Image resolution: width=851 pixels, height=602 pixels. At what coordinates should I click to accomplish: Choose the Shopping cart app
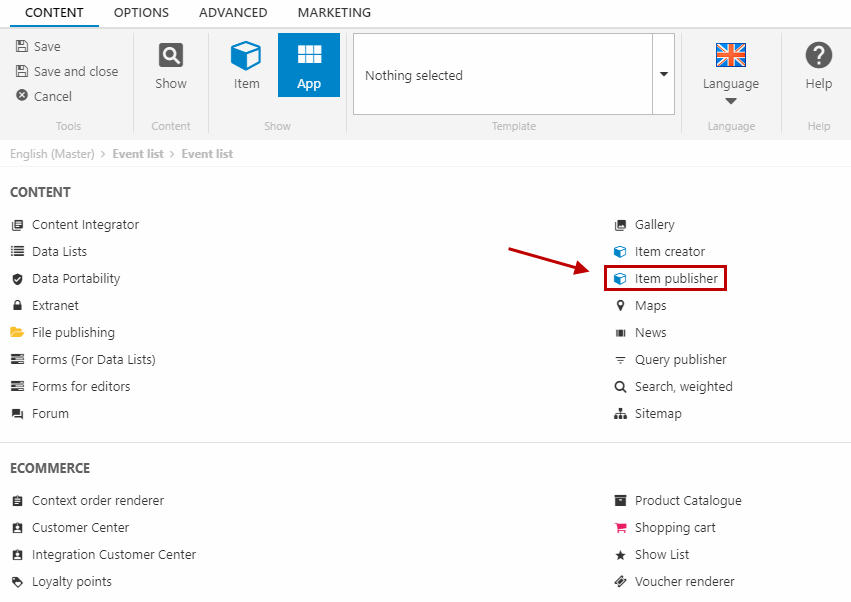point(664,528)
